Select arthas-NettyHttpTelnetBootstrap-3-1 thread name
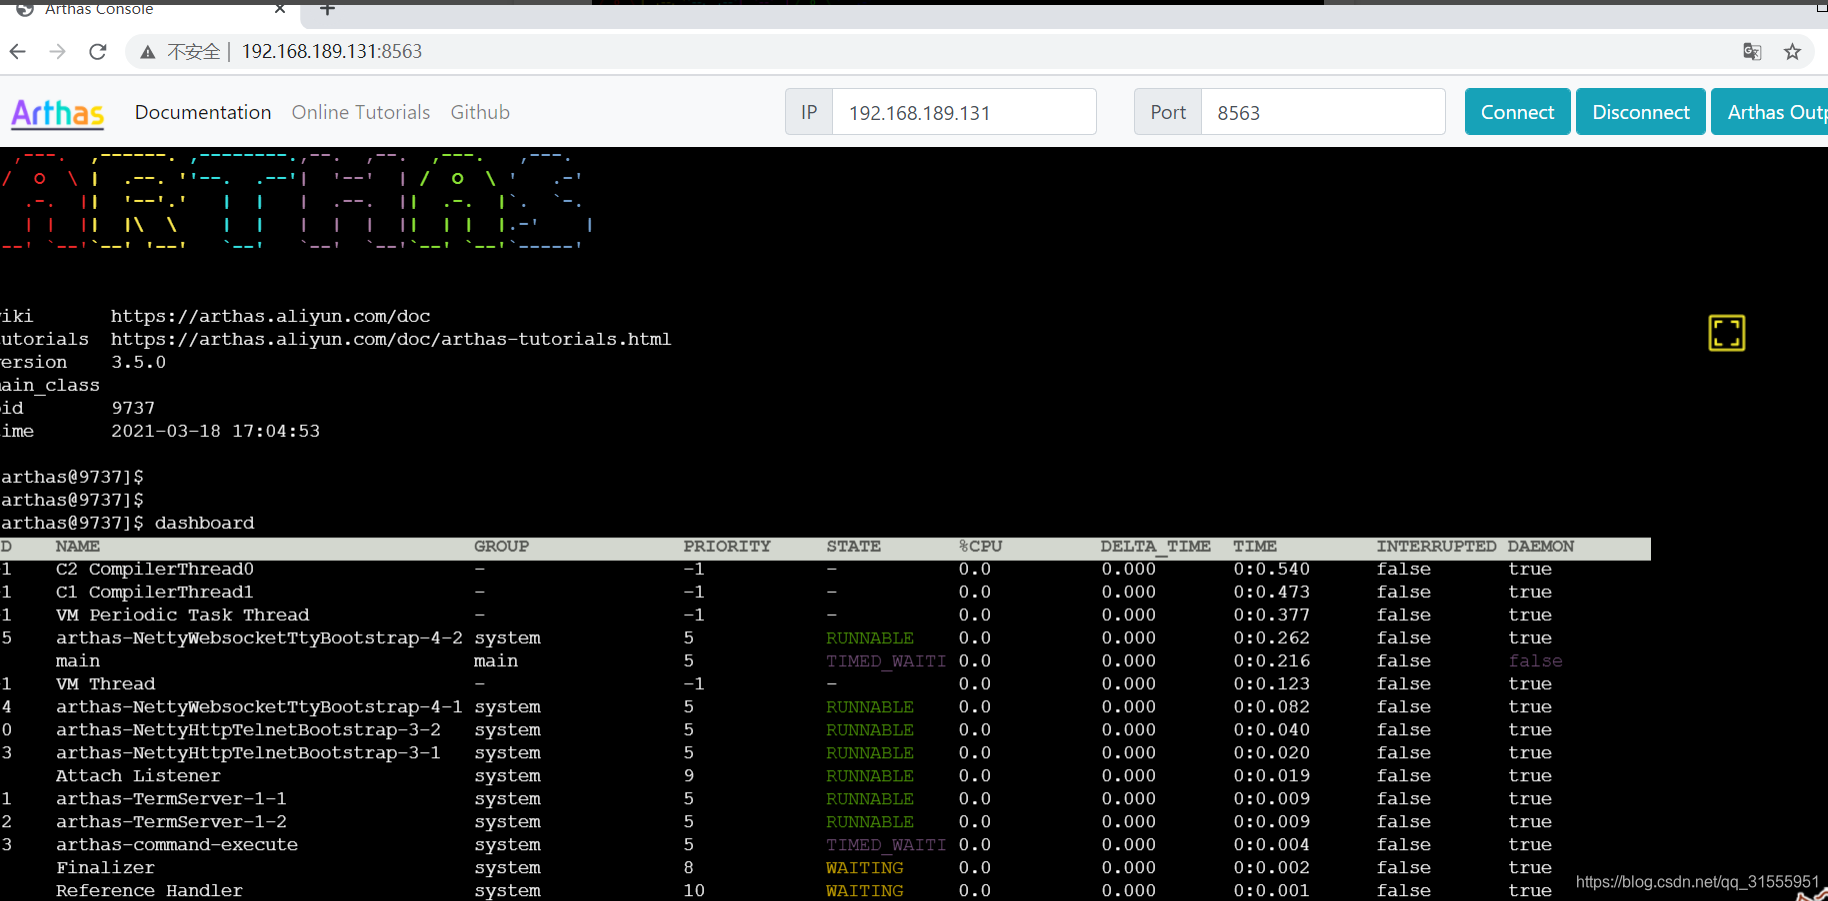The image size is (1828, 901). [249, 753]
